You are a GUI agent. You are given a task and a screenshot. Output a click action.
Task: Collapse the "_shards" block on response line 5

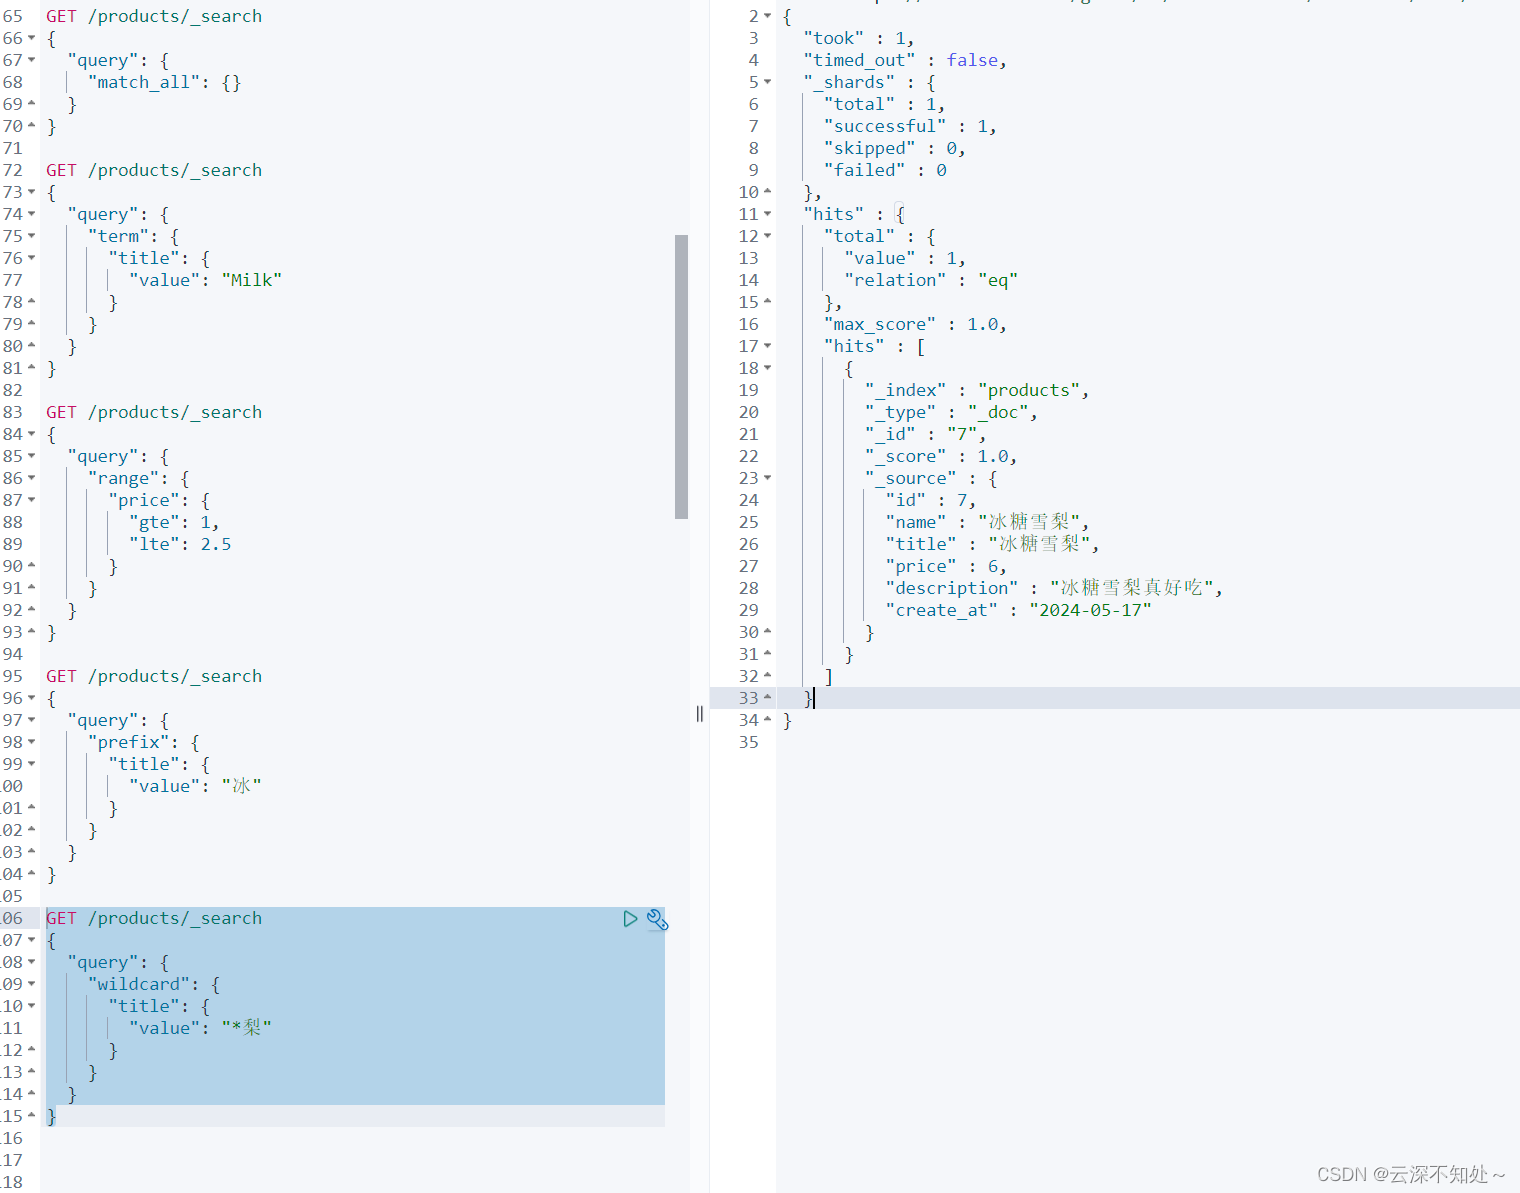tap(767, 82)
